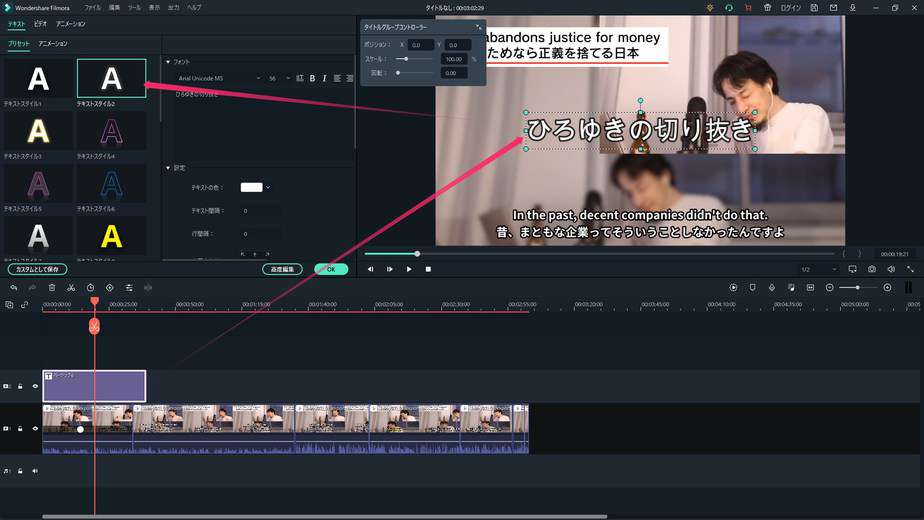Open the speed clock tool in timeline toolbar
The height and width of the screenshot is (520, 924).
point(90,288)
